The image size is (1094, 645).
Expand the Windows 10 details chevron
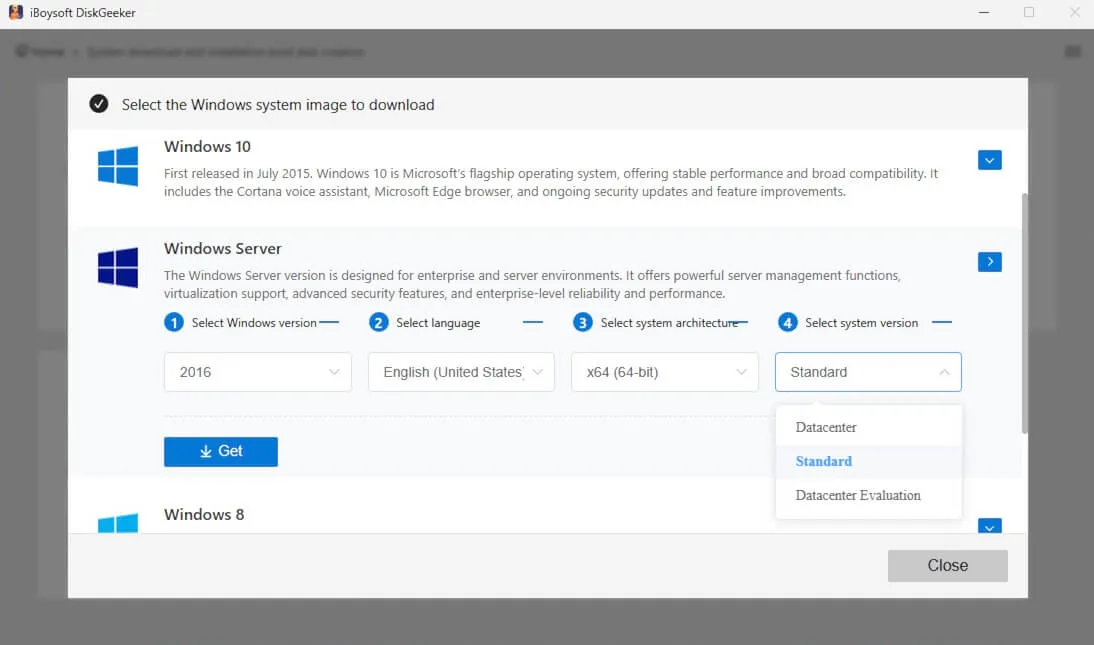pos(989,159)
